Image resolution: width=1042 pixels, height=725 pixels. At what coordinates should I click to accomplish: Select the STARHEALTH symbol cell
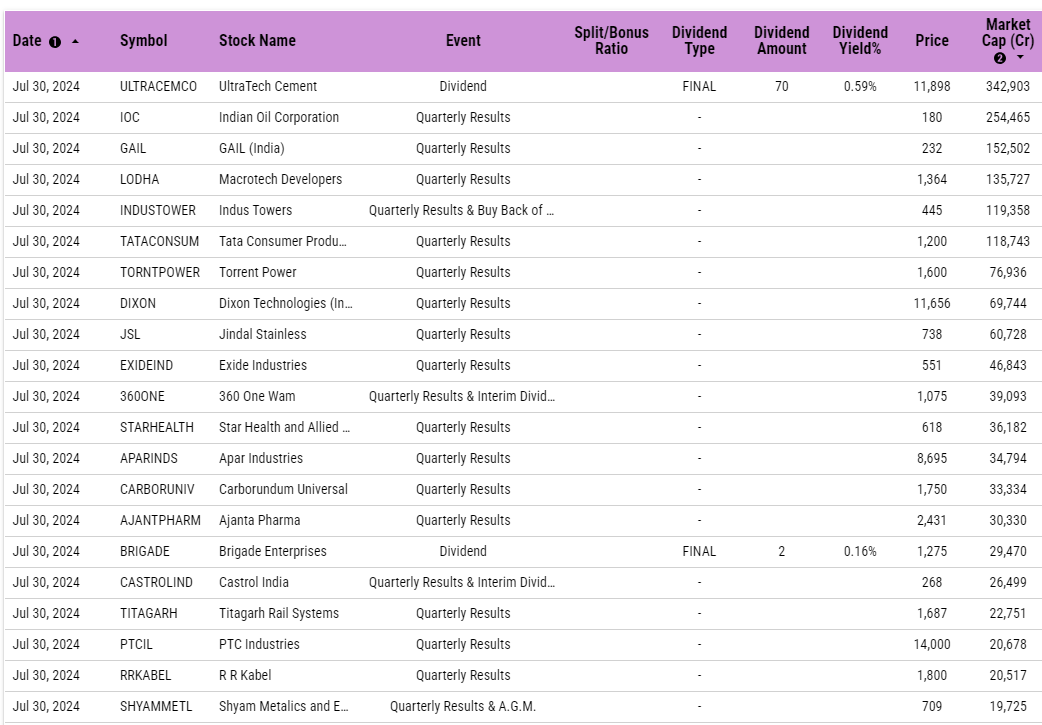pos(157,427)
